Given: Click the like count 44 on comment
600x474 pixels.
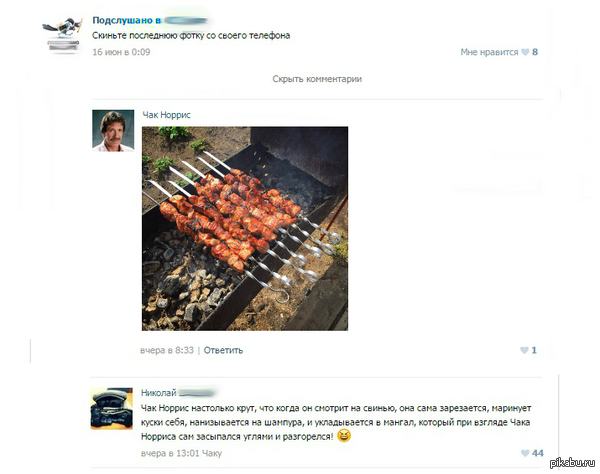Looking at the screenshot, I should pos(538,453).
